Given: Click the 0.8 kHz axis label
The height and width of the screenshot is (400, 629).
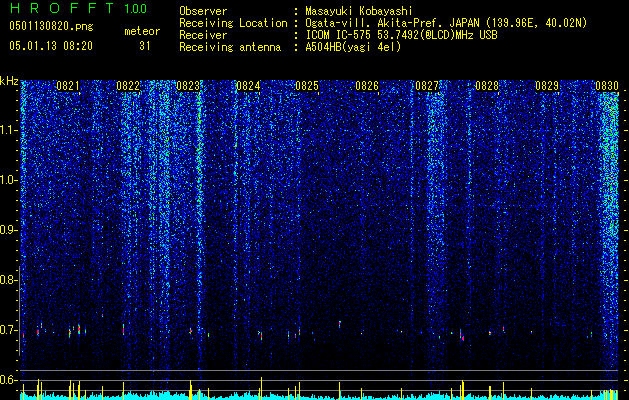Looking at the screenshot, I should (x=8, y=280).
